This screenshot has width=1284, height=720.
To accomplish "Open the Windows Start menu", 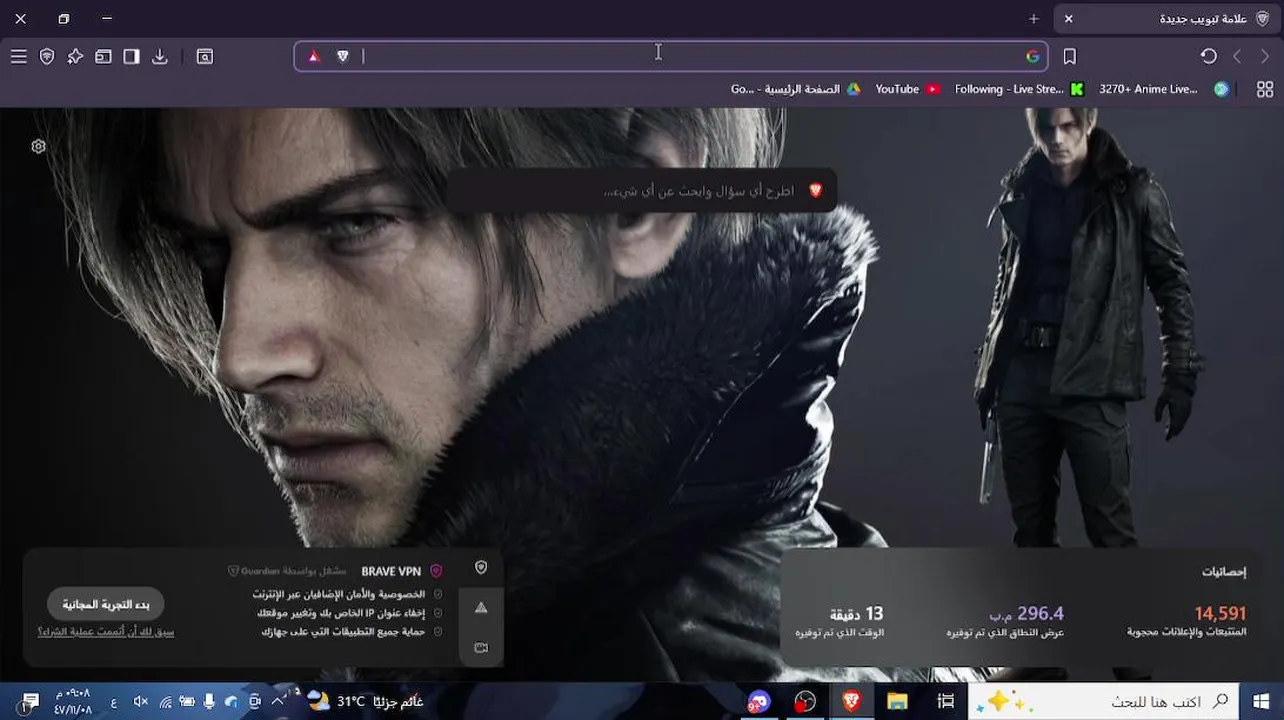I will [x=1261, y=701].
